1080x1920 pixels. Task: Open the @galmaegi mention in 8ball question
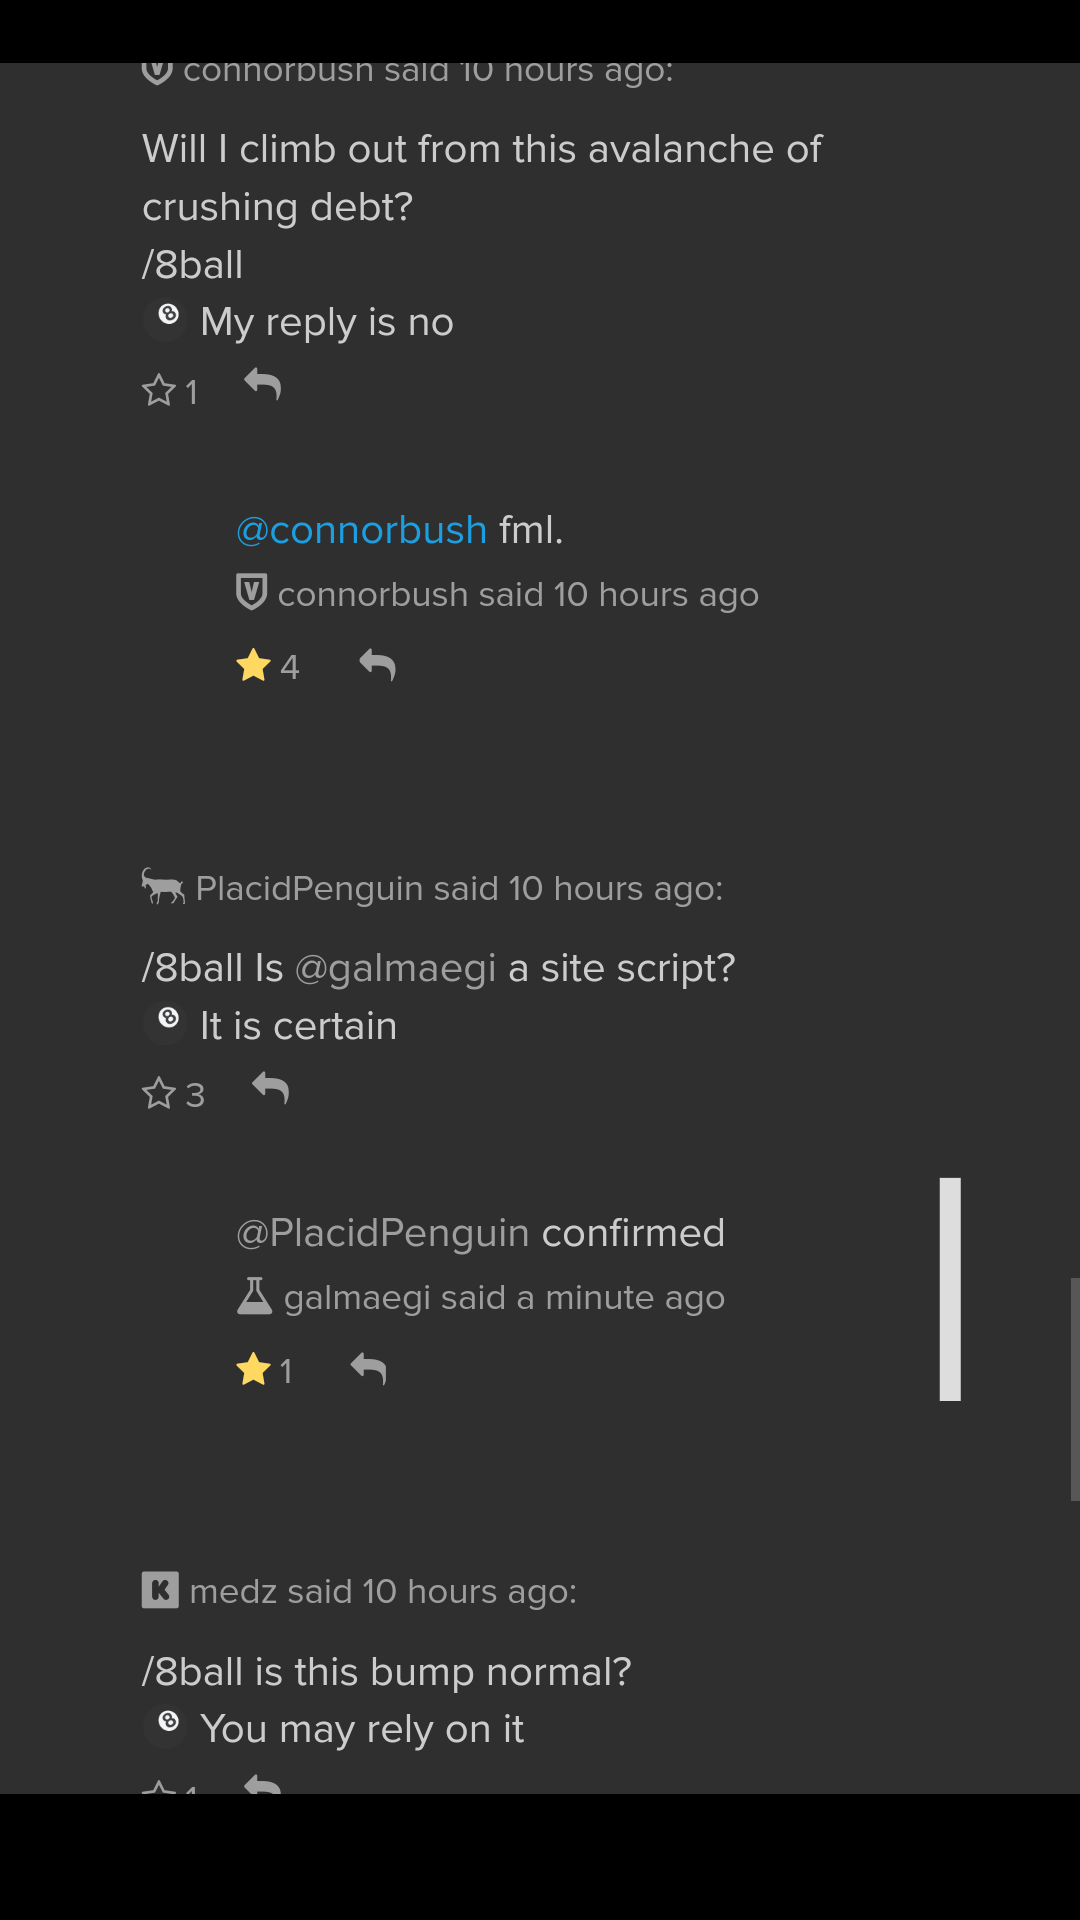(396, 968)
